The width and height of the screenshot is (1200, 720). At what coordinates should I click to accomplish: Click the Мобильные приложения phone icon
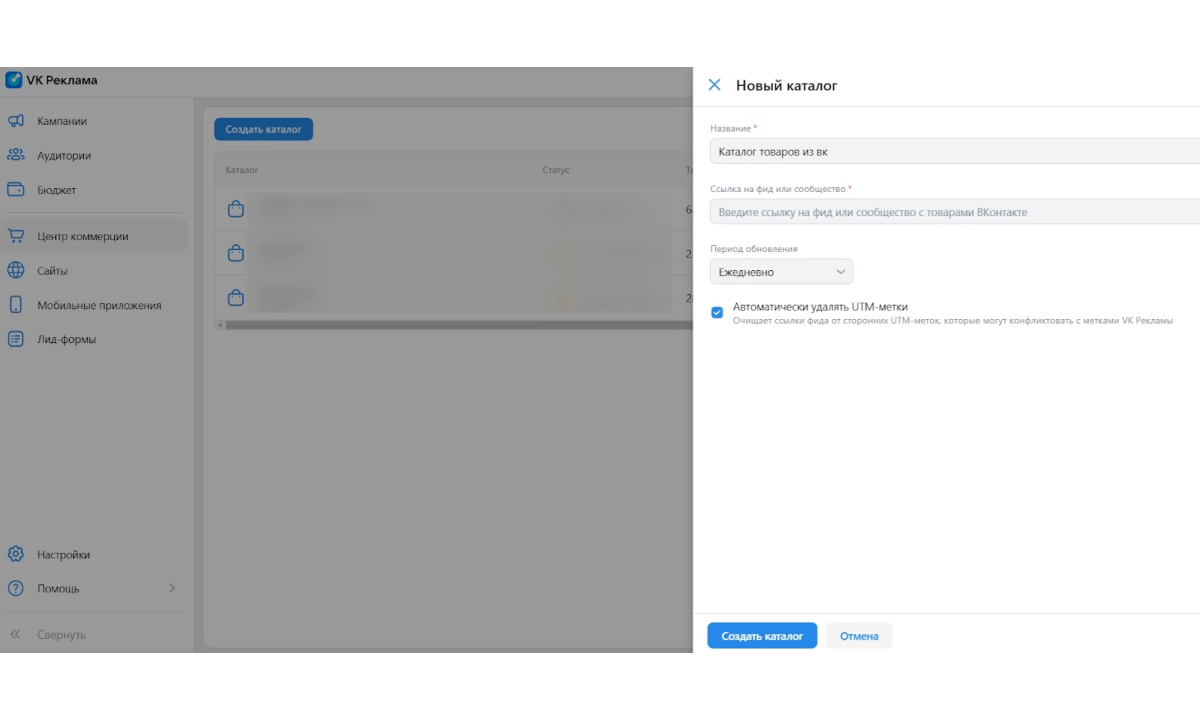coord(16,305)
